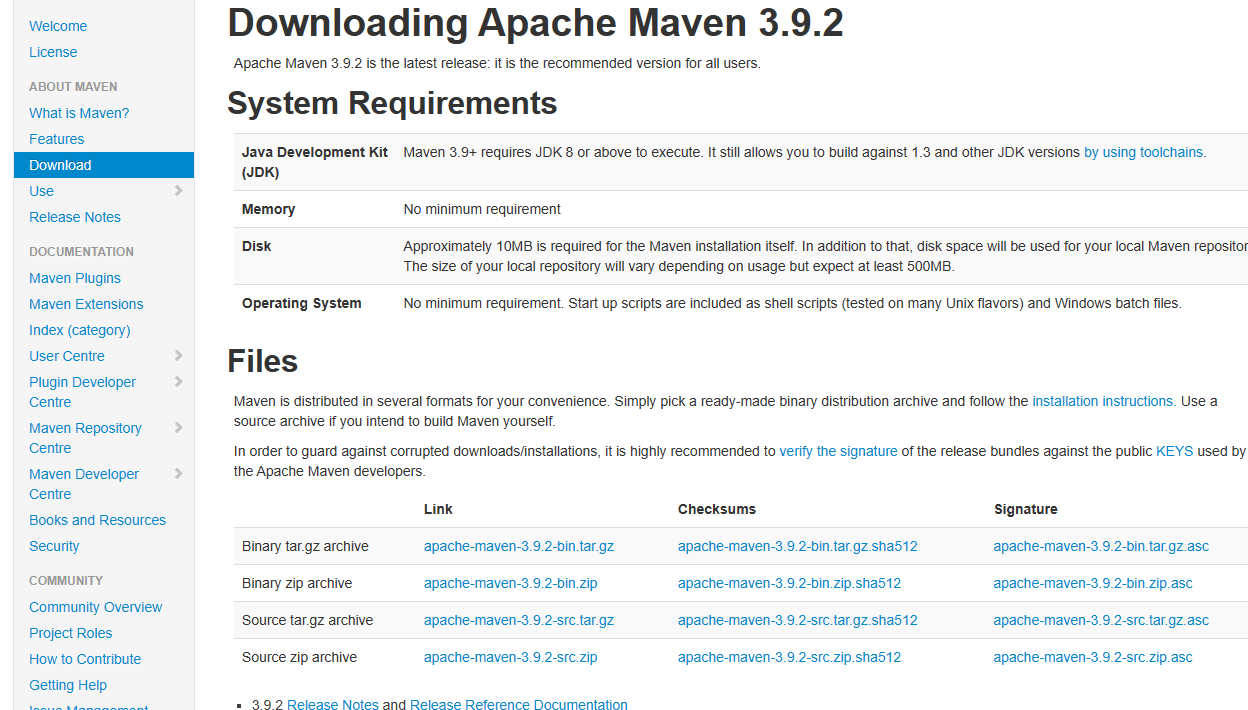Open Index (category) sidebar link
This screenshot has width=1248, height=710.
point(80,330)
